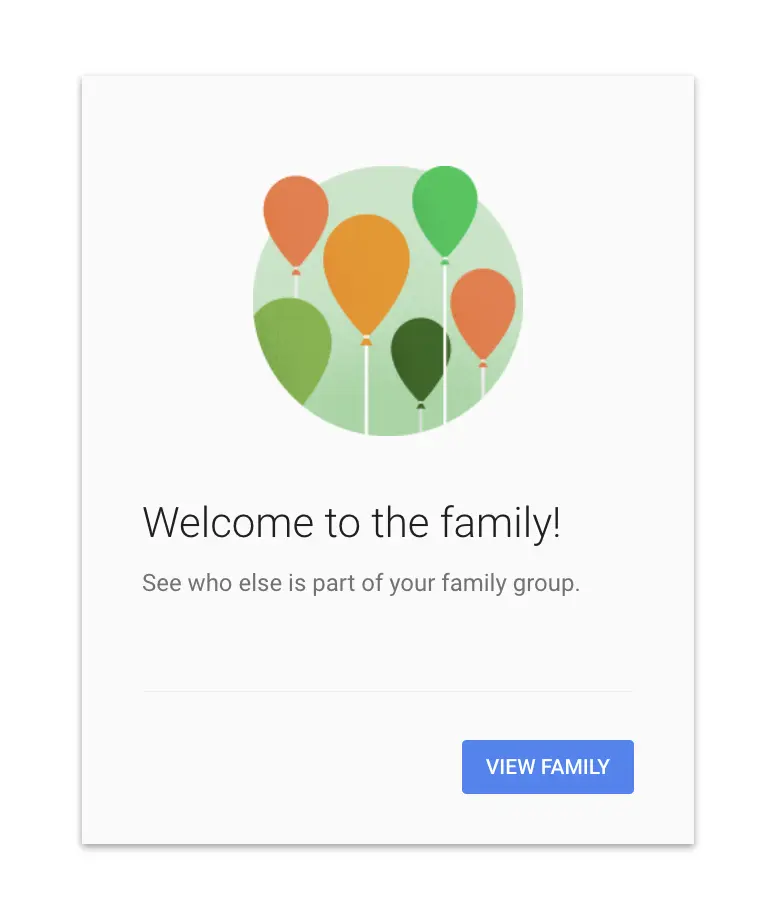The width and height of the screenshot is (764, 898).
Task: Click the knot of the bright green balloon
Action: 445,261
